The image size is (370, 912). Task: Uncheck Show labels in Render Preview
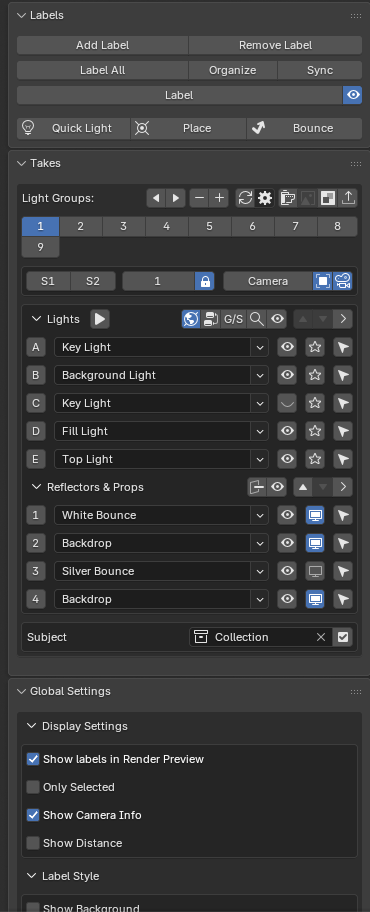(x=33, y=759)
